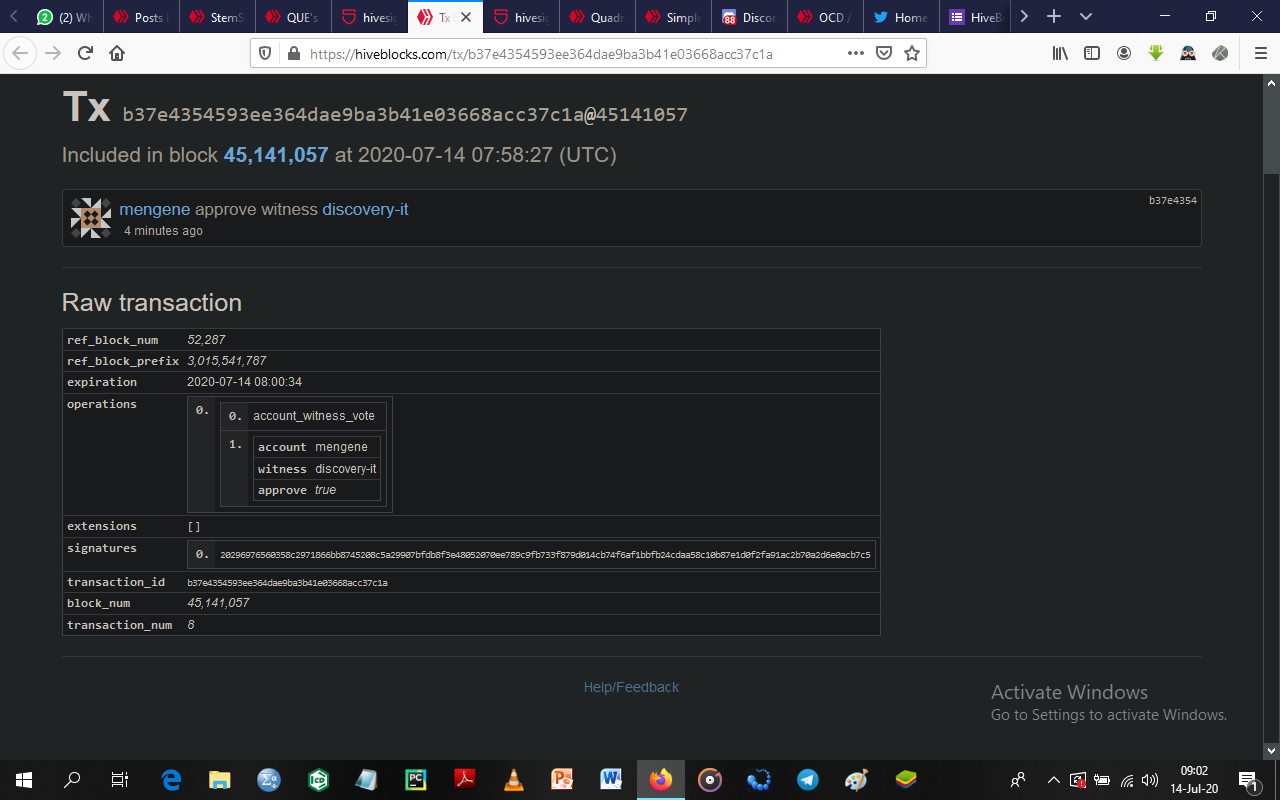List all tabs with the dropdown arrow

tap(1086, 17)
